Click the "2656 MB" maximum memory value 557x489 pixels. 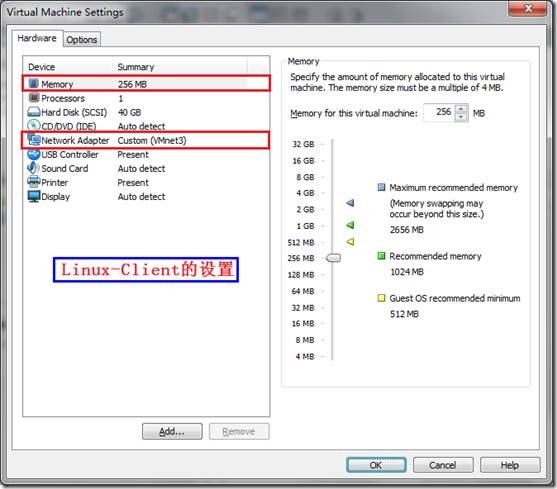407,230
